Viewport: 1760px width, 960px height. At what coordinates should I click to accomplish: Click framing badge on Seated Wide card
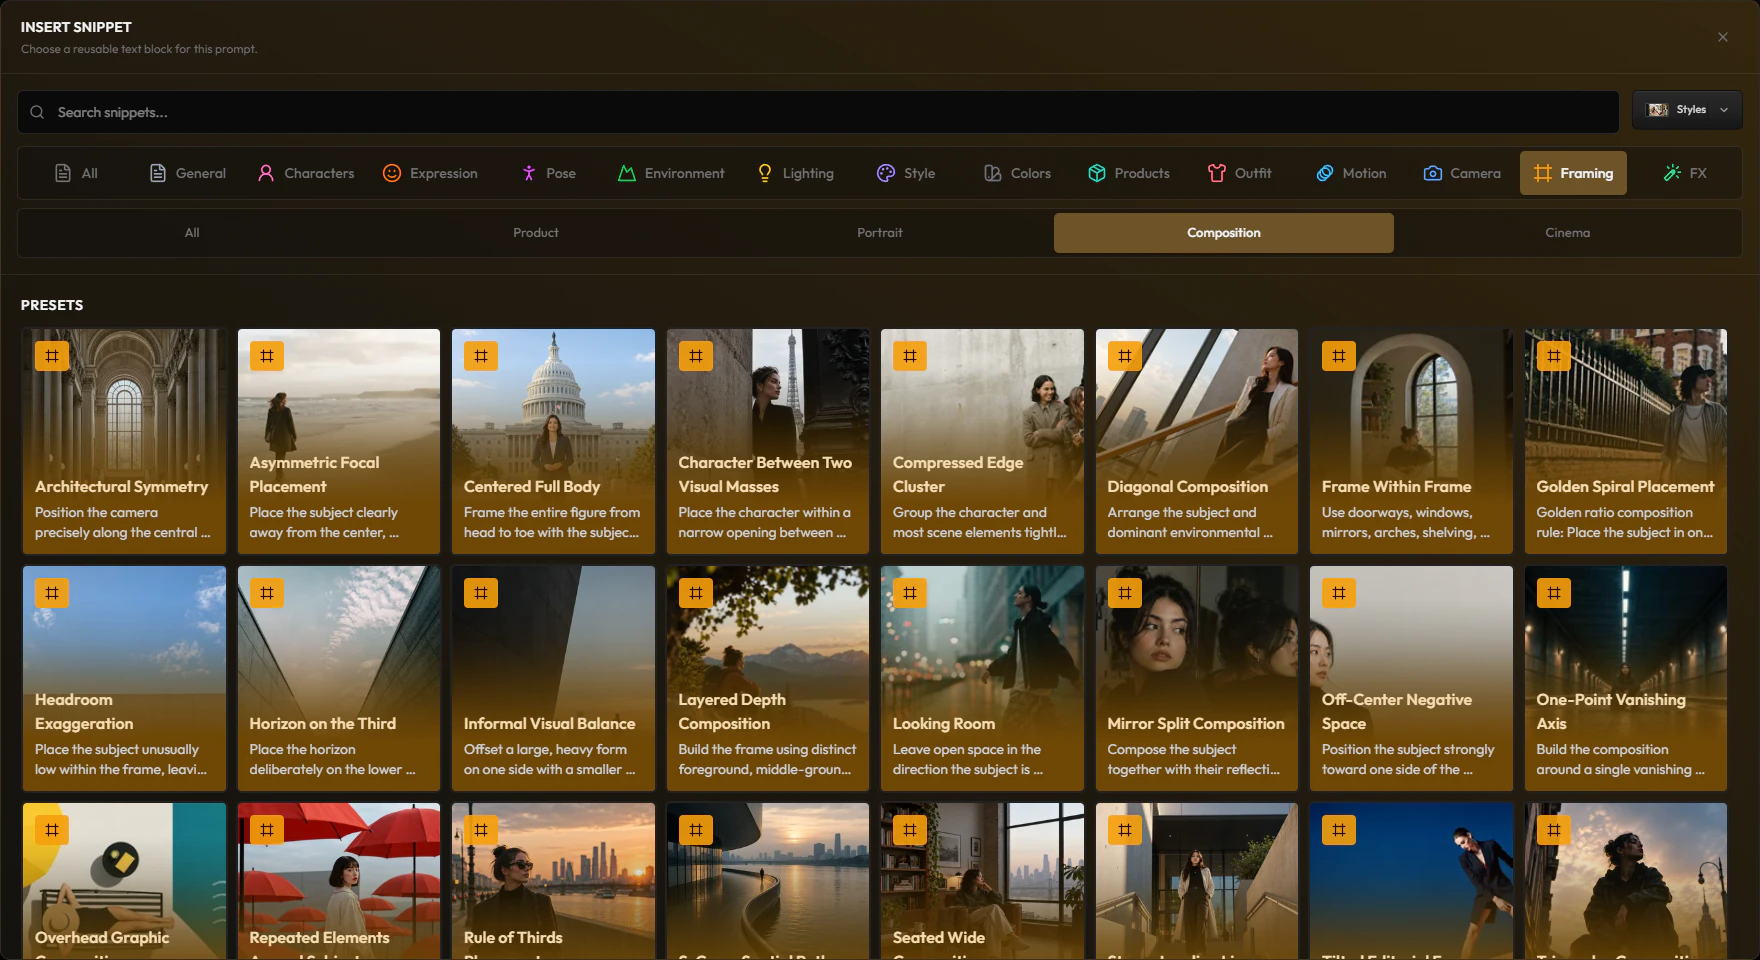910,830
